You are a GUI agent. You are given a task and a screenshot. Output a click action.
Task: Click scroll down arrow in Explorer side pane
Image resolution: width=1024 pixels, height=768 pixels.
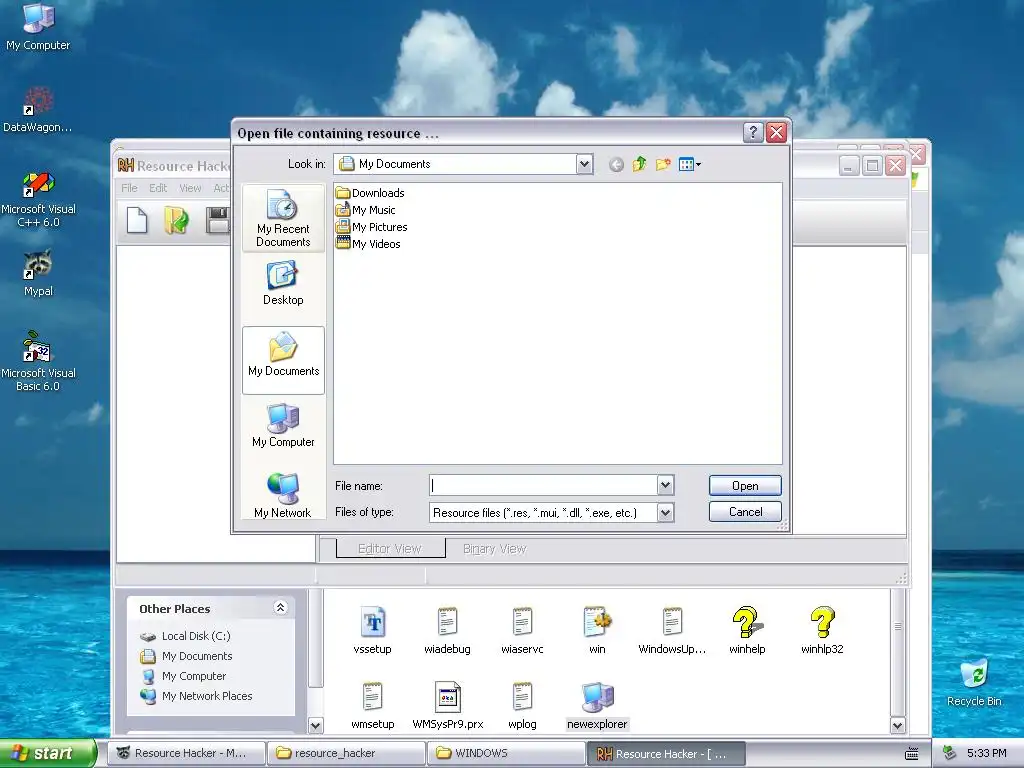coord(315,725)
